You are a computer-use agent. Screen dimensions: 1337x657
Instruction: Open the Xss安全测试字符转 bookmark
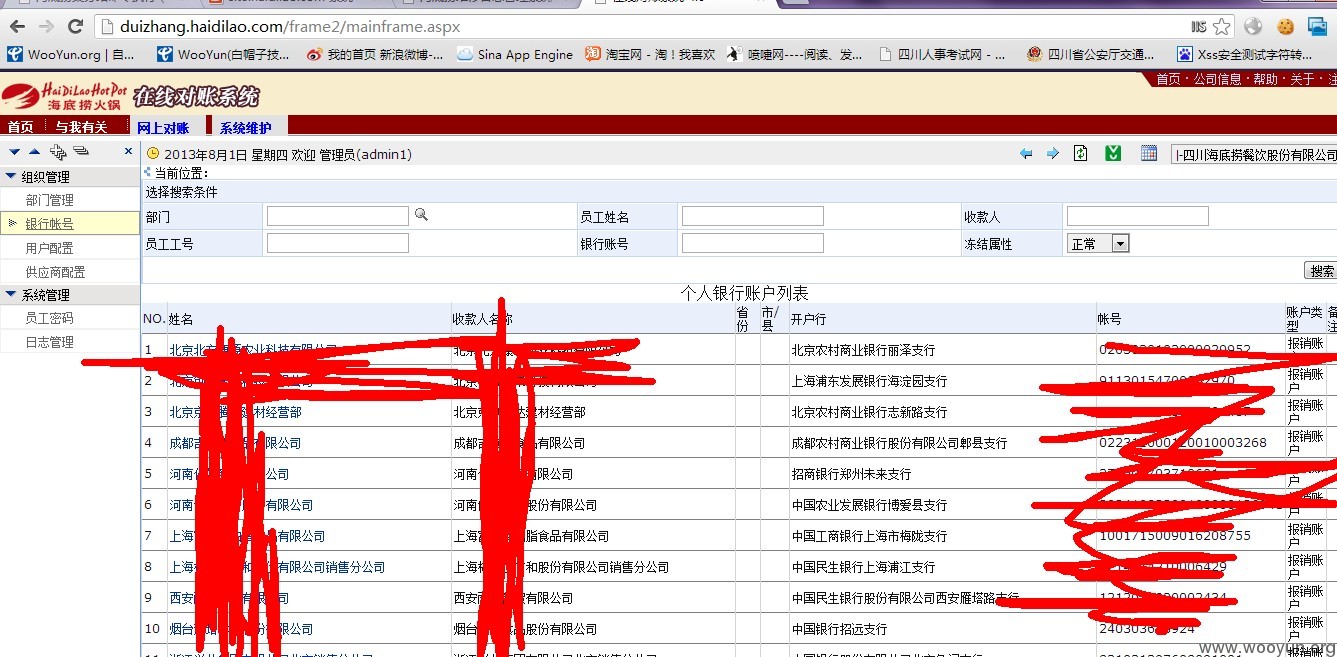point(1245,55)
